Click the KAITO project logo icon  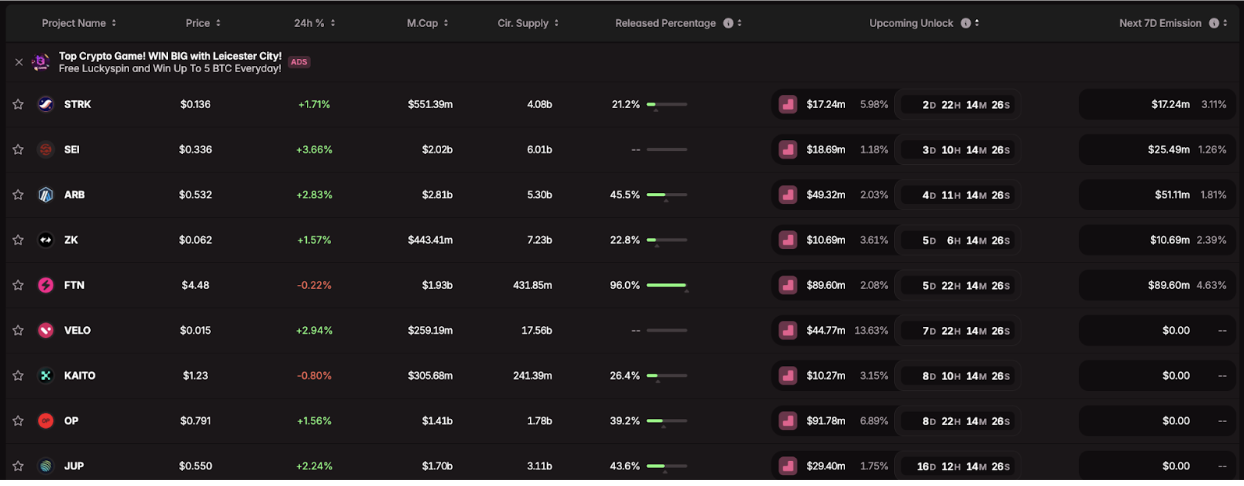coord(46,376)
